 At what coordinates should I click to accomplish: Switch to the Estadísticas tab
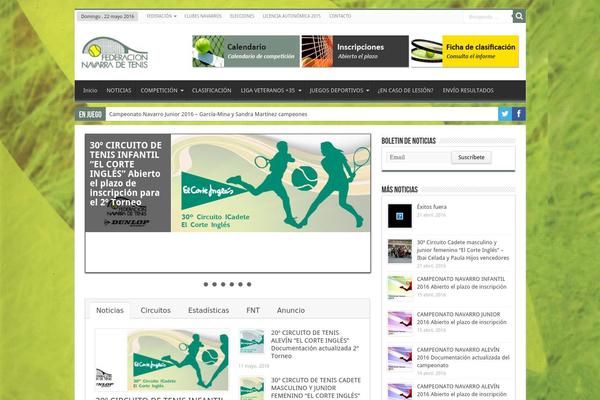209,310
